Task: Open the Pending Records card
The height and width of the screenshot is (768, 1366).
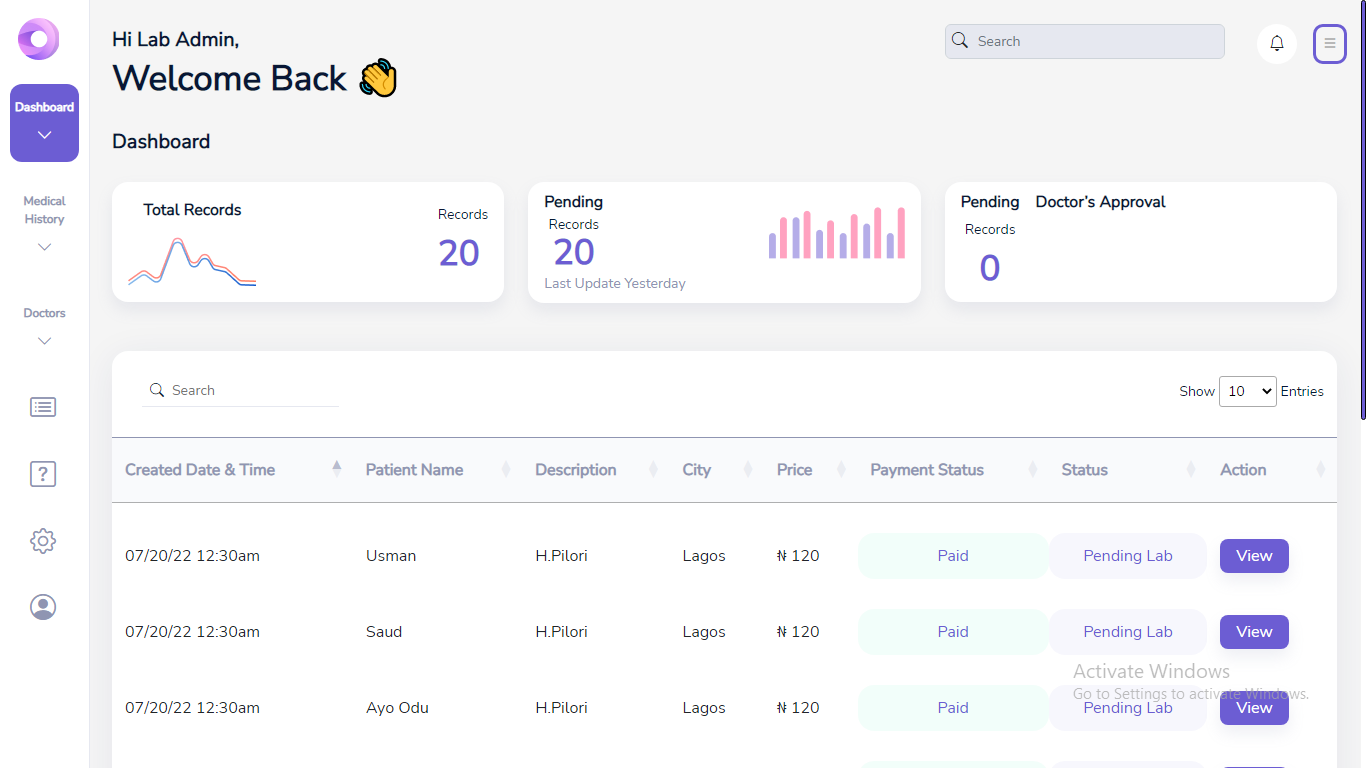Action: pos(724,242)
